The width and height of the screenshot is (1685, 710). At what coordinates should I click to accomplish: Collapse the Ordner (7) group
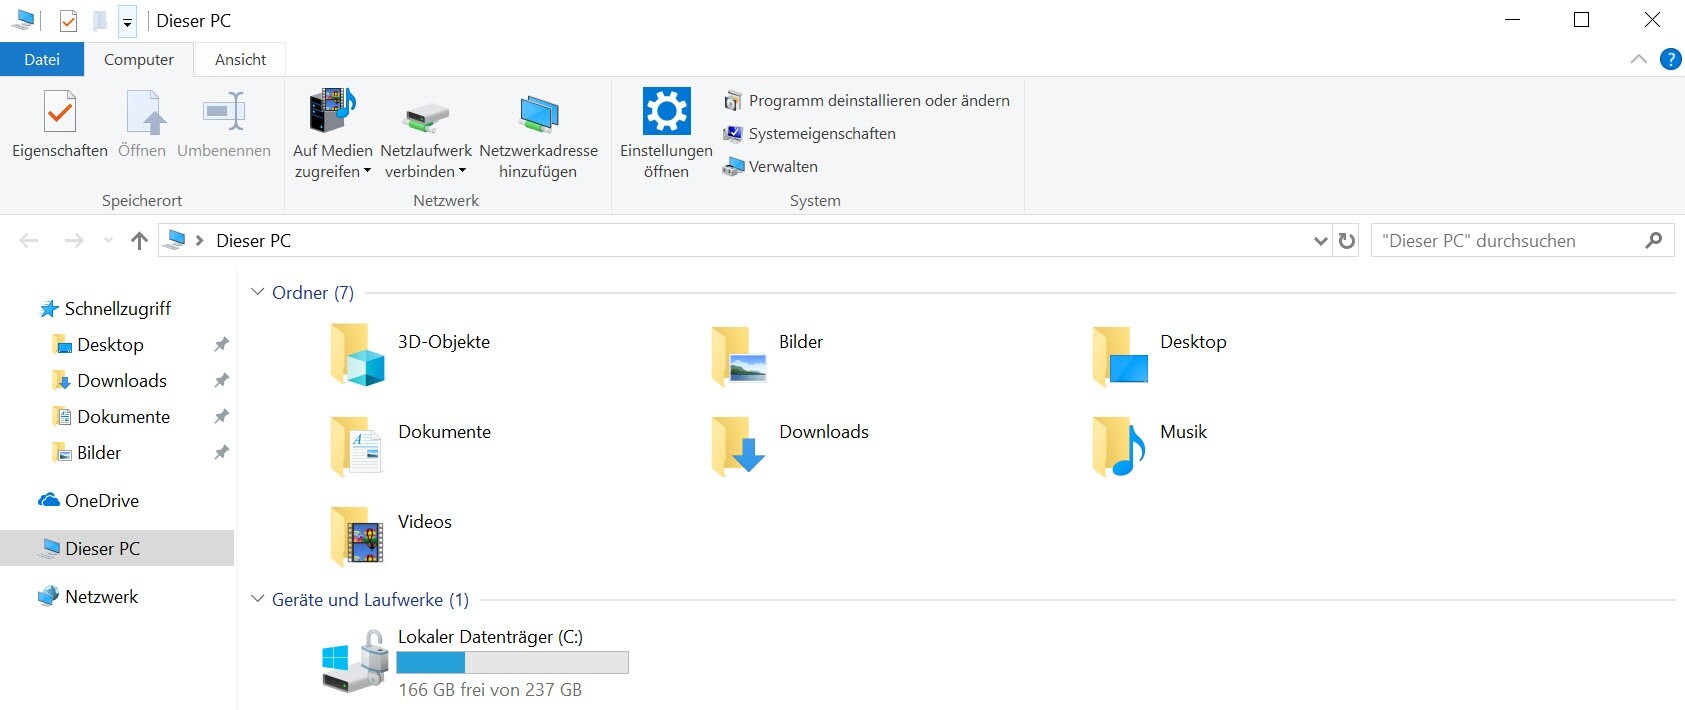[257, 292]
